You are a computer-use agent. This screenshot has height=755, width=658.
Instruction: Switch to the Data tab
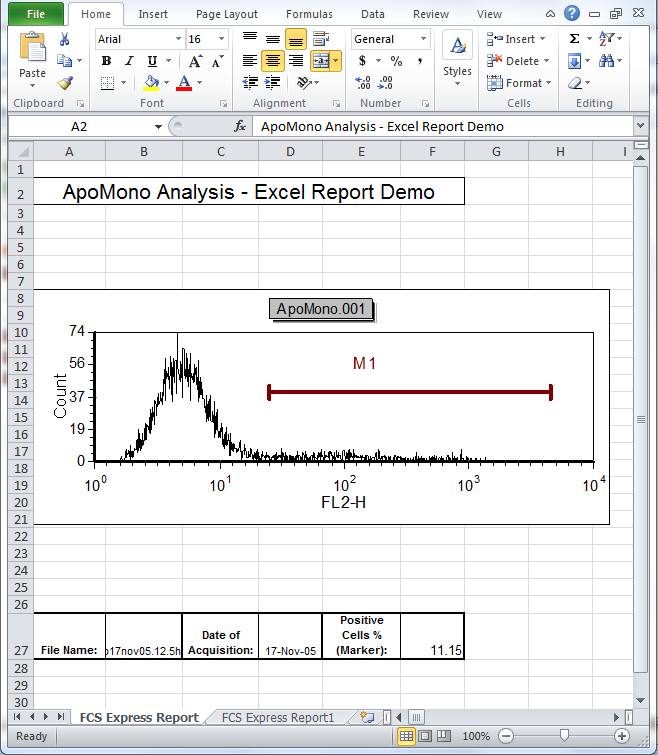point(373,14)
